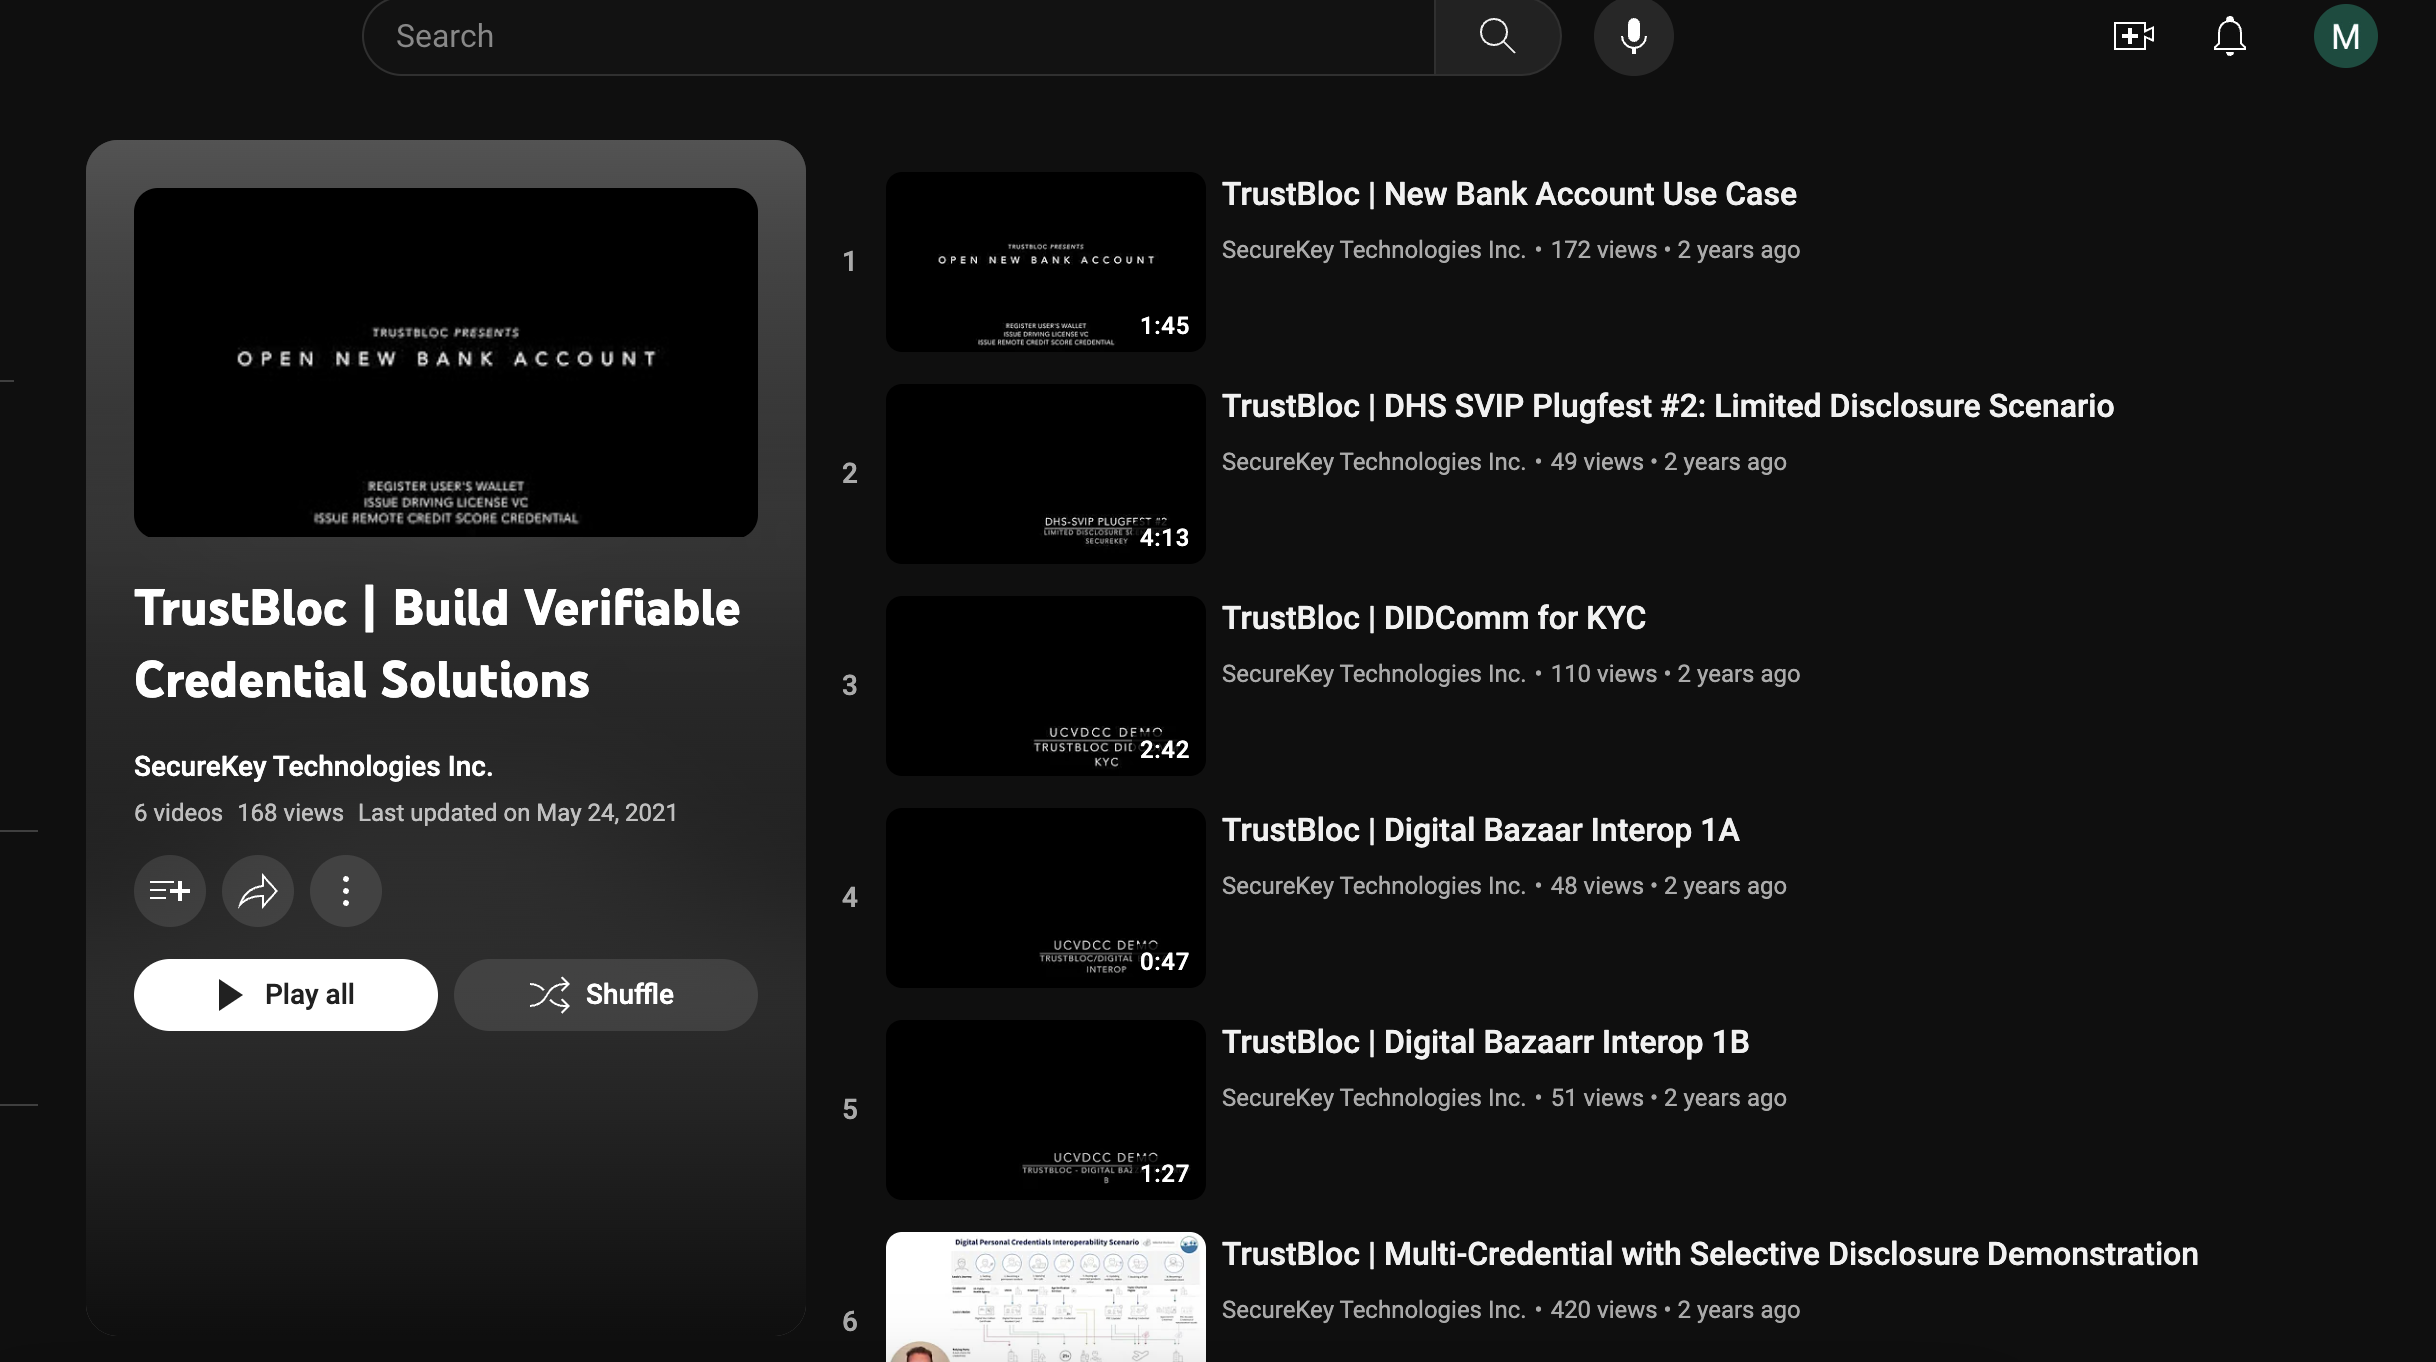Click the '6 videos' count text

[x=178, y=813]
